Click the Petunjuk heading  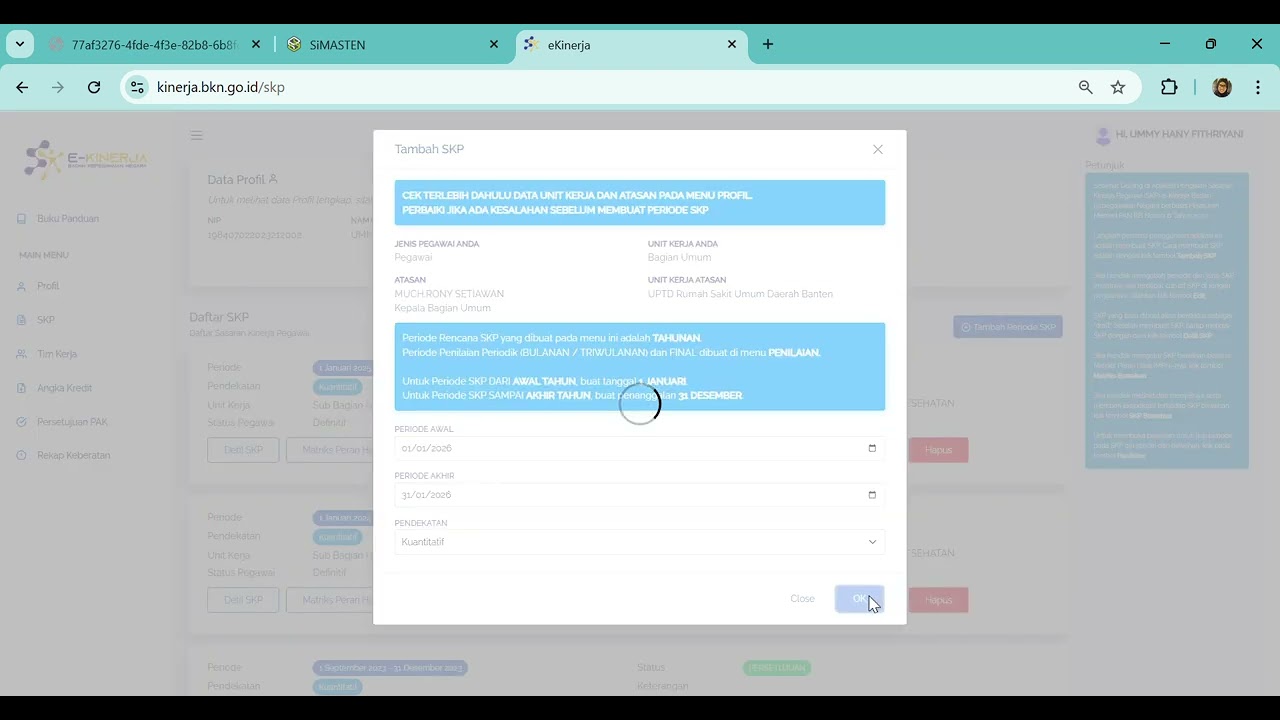pos(1105,165)
